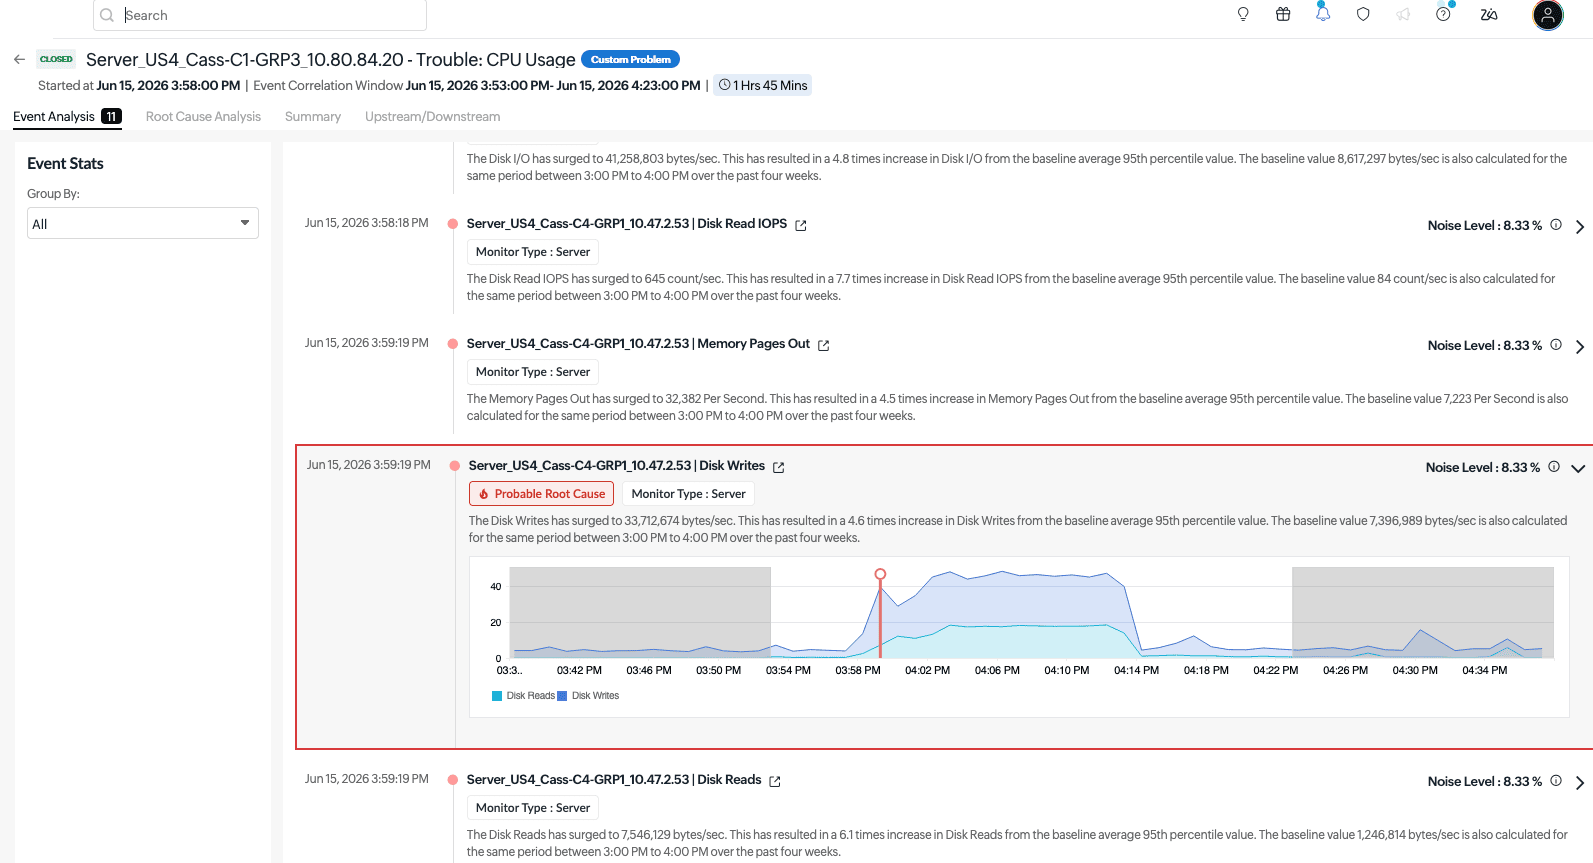Screen dimensions: 1593x863
Task: Click the 1 Hrs 45 Mins duration badge
Action: point(763,85)
